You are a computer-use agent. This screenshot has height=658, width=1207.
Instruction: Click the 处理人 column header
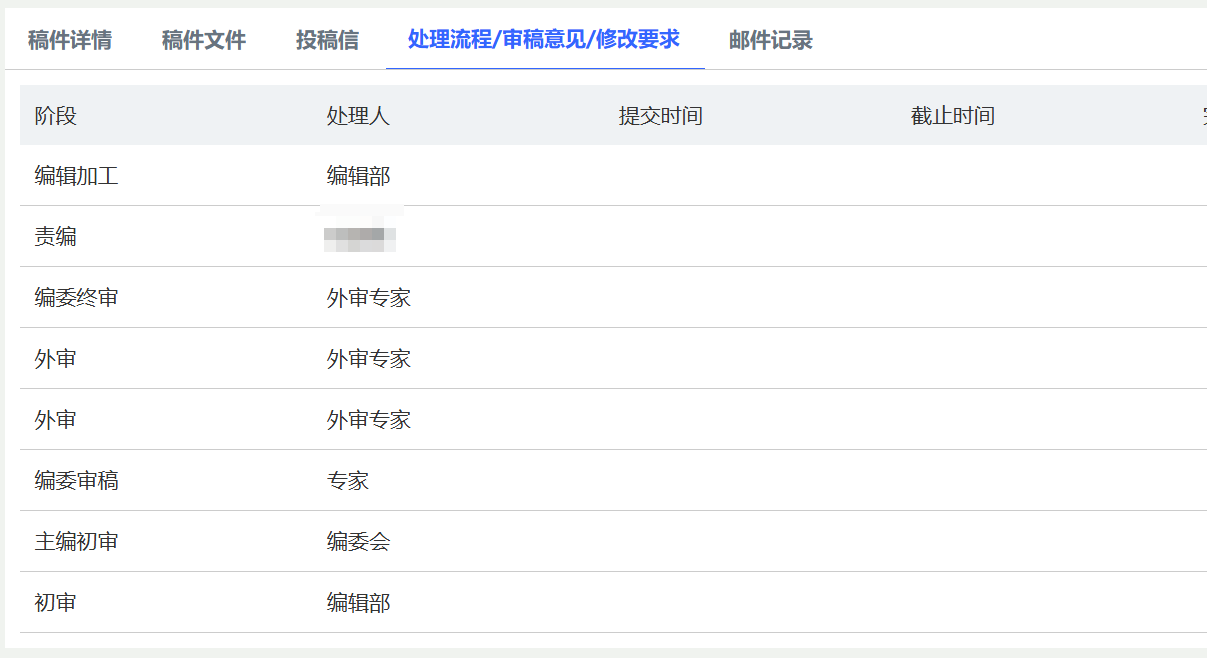358,116
